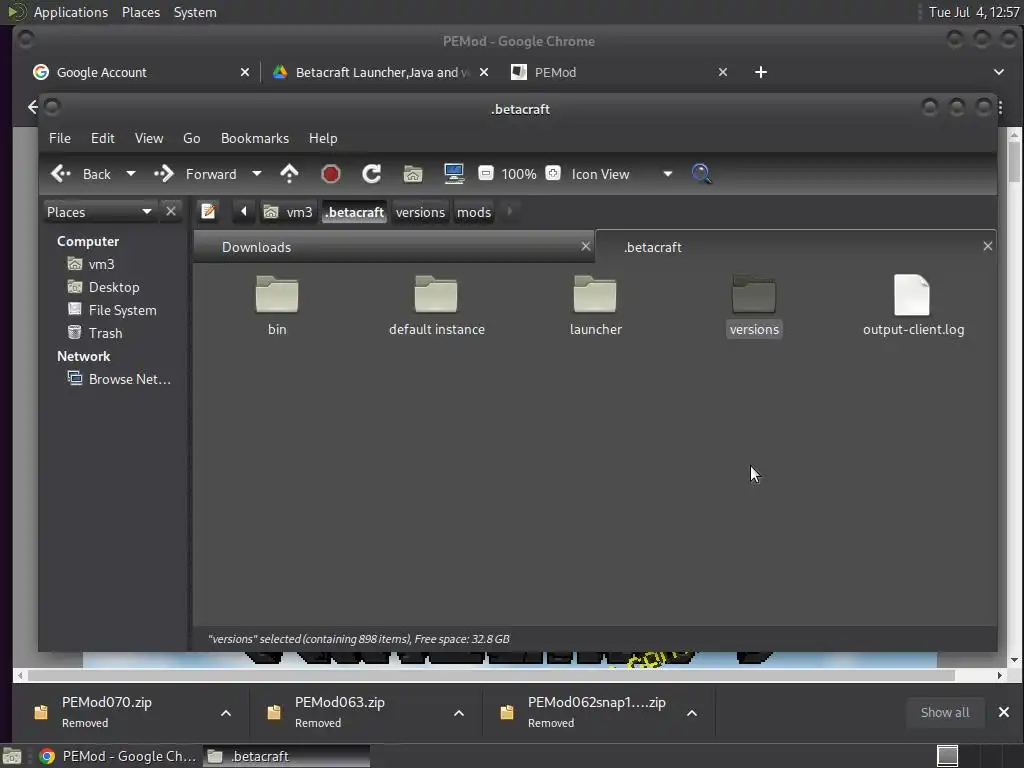Viewport: 1024px width, 768px height.
Task: Click Chrome page vertical scrollbar thumb
Action: [1014, 161]
